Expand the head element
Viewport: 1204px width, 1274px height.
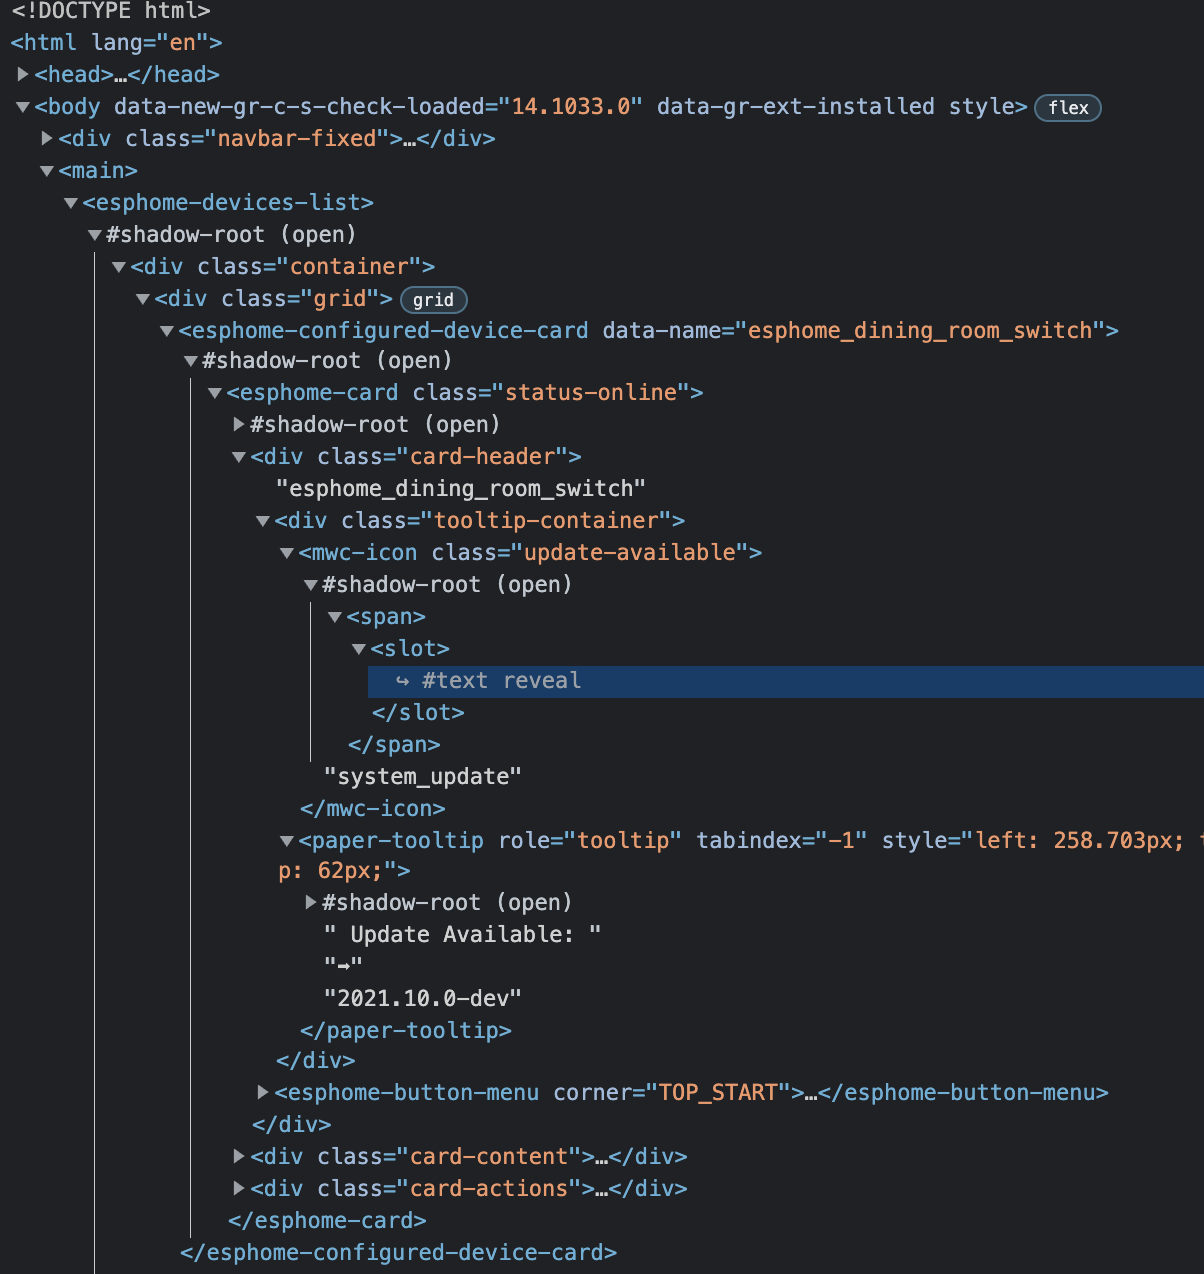23,74
